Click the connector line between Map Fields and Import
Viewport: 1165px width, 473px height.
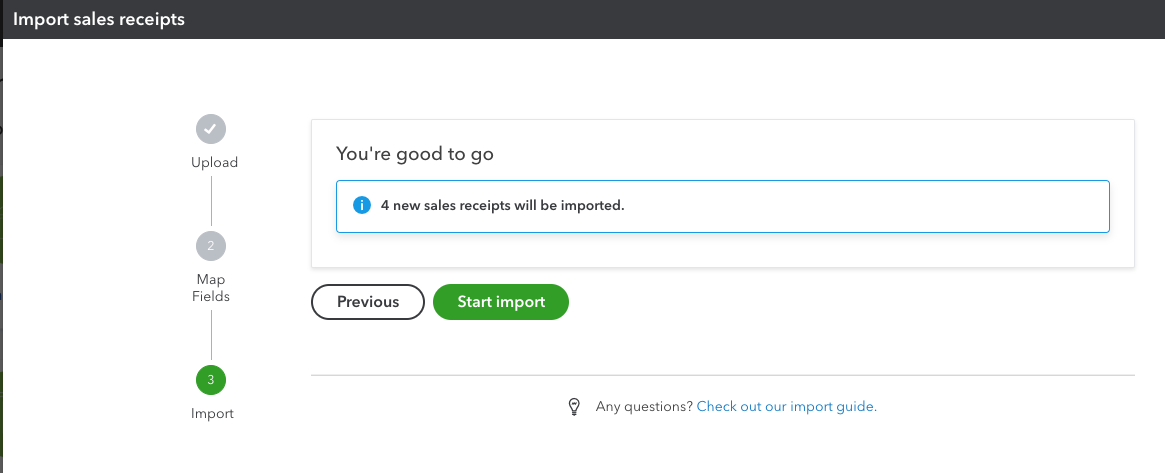coord(211,335)
